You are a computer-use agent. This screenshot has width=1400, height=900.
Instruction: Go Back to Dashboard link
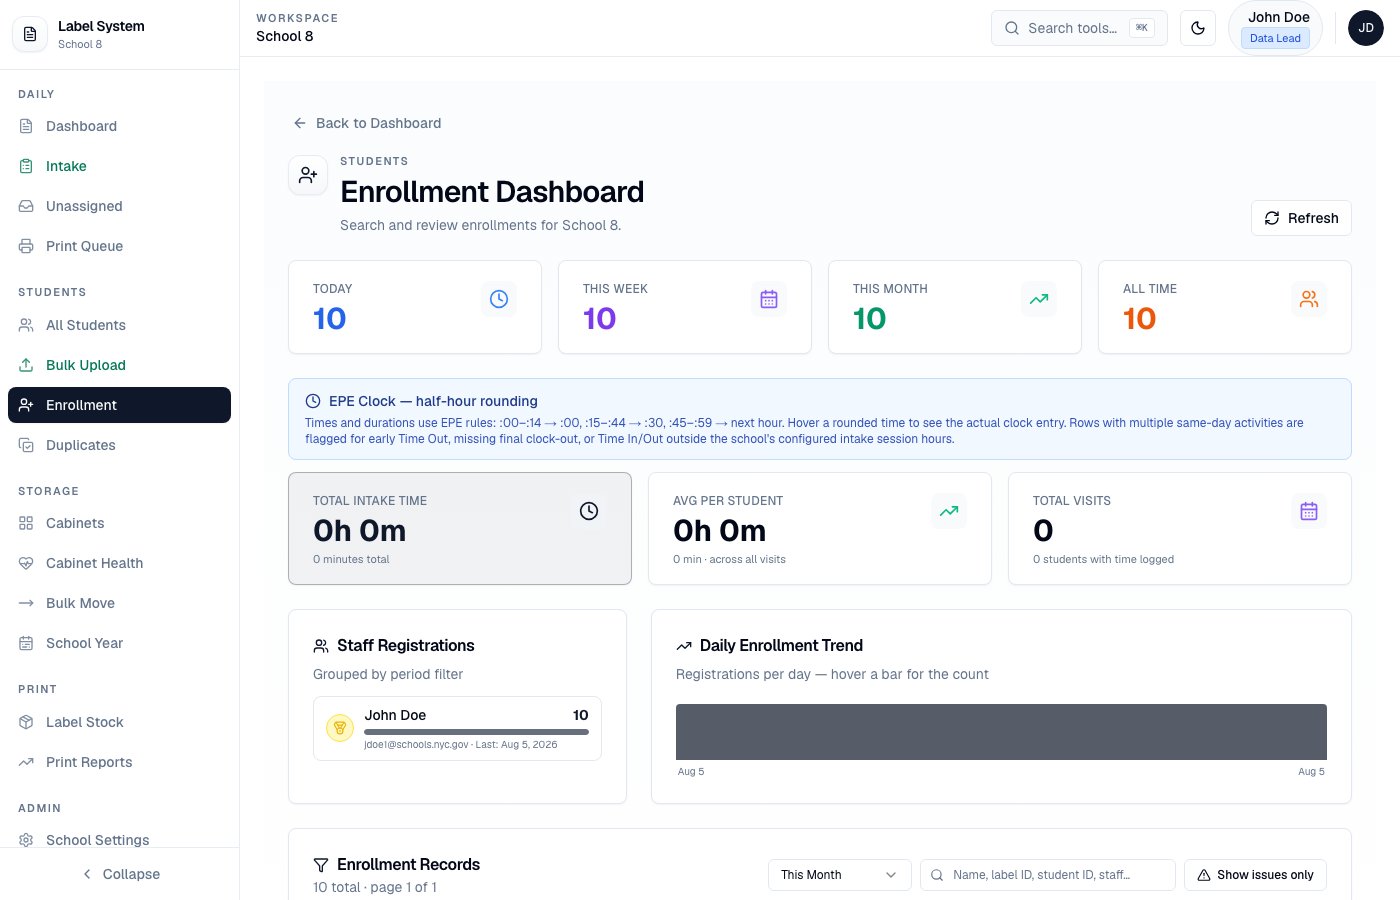[367, 123]
